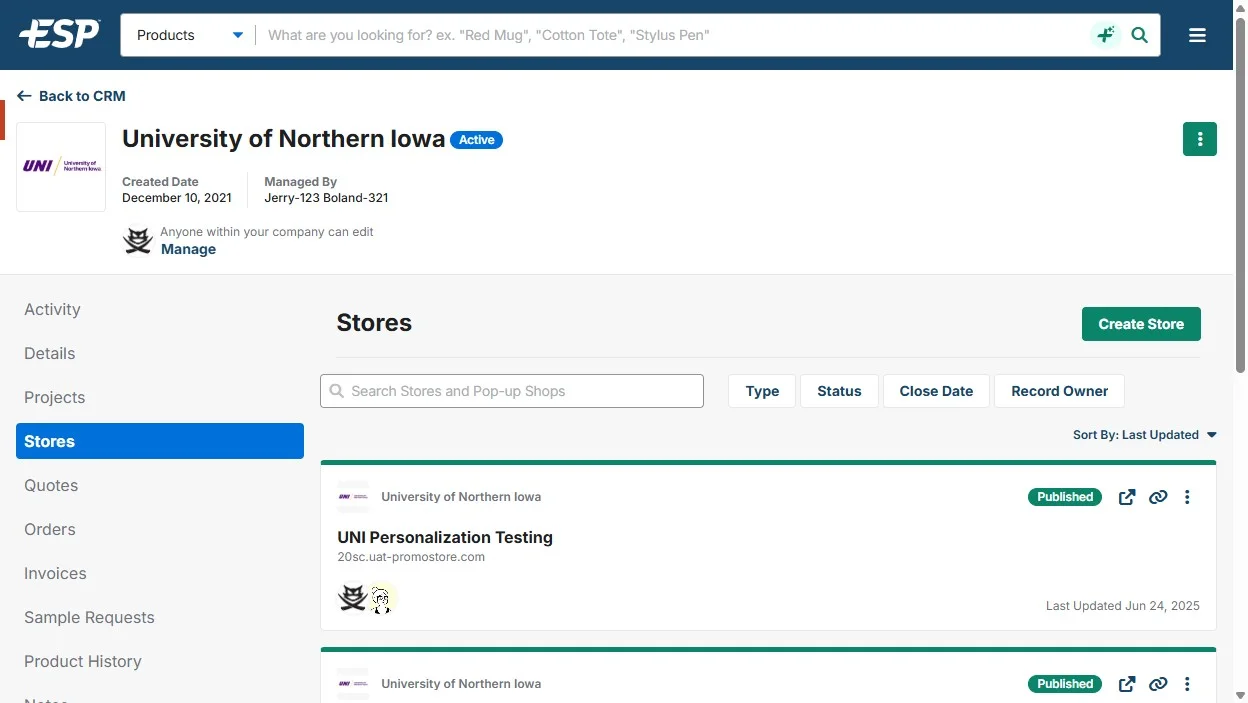Click the Last Updated Jun 24, 2025 text

[1123, 606]
